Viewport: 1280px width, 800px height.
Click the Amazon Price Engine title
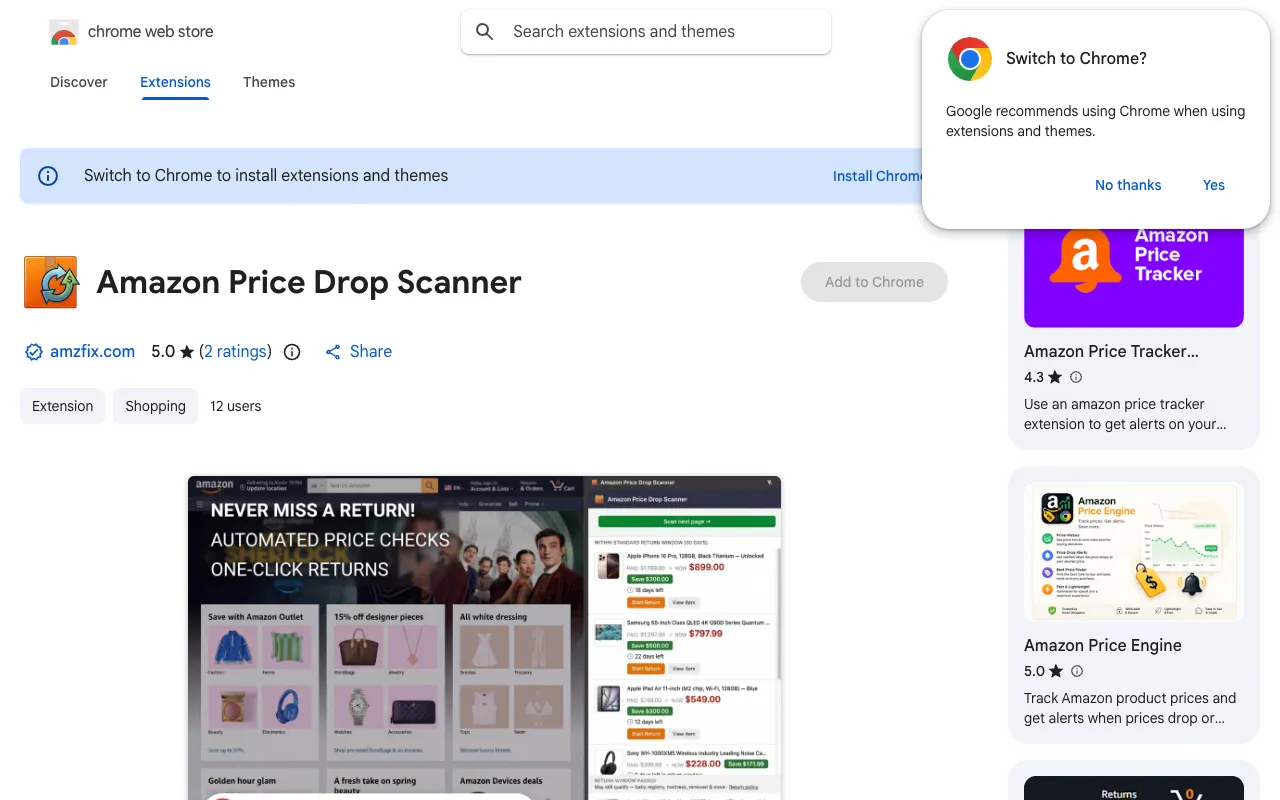(1103, 645)
